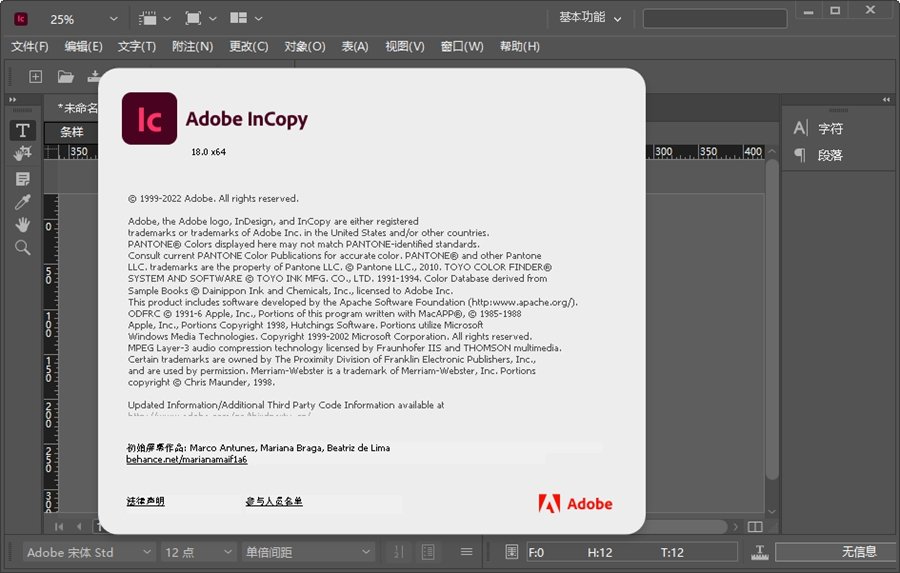Open the 单倍间距 line spacing dropdown
This screenshot has width=900, height=573.
click(308, 552)
